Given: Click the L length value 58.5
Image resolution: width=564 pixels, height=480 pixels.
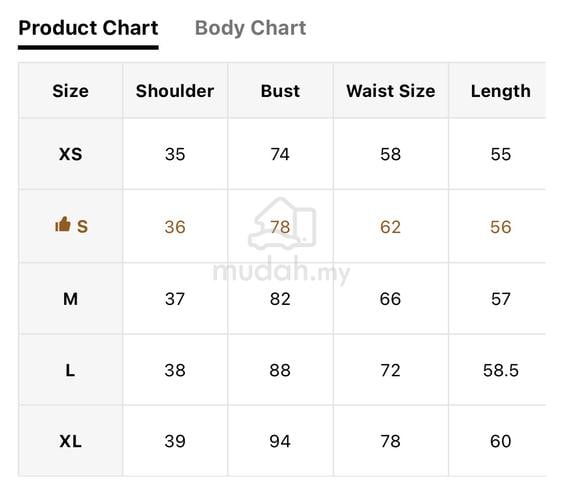Looking at the screenshot, I should click(x=501, y=370).
